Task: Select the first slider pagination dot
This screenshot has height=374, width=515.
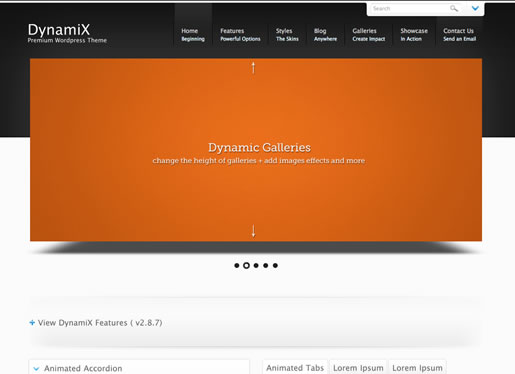Action: (x=237, y=265)
